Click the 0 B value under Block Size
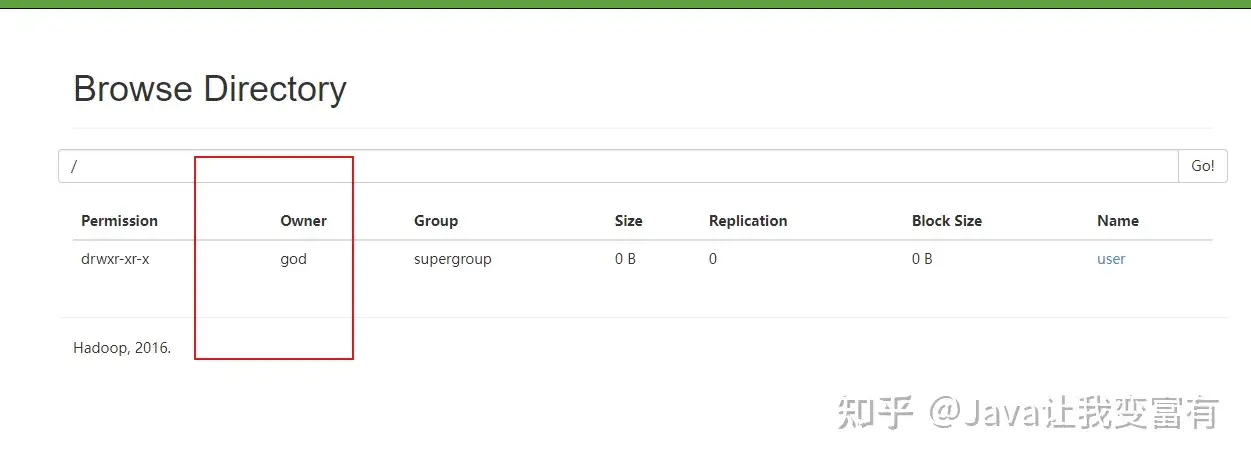Image resolution: width=1251 pixels, height=462 pixels. [922, 259]
